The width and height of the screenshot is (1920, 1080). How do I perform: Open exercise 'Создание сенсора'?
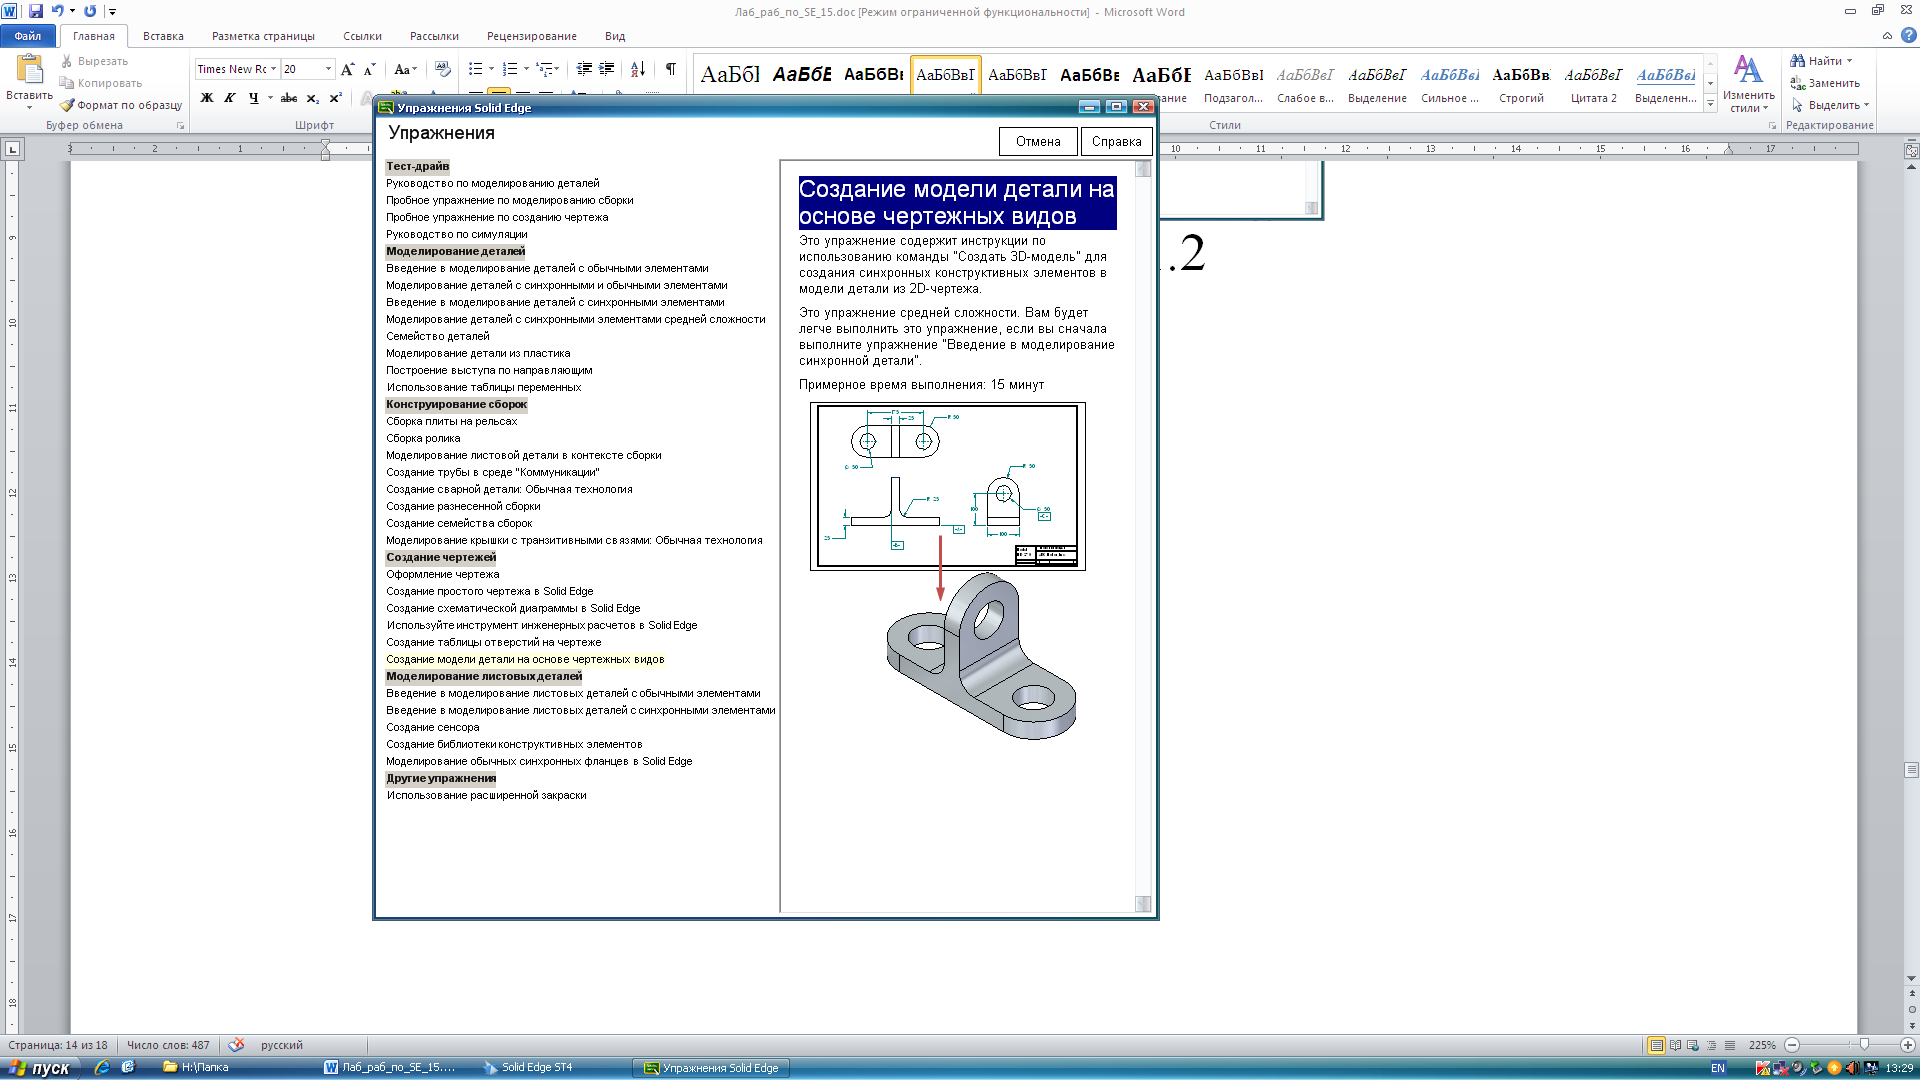click(x=432, y=727)
